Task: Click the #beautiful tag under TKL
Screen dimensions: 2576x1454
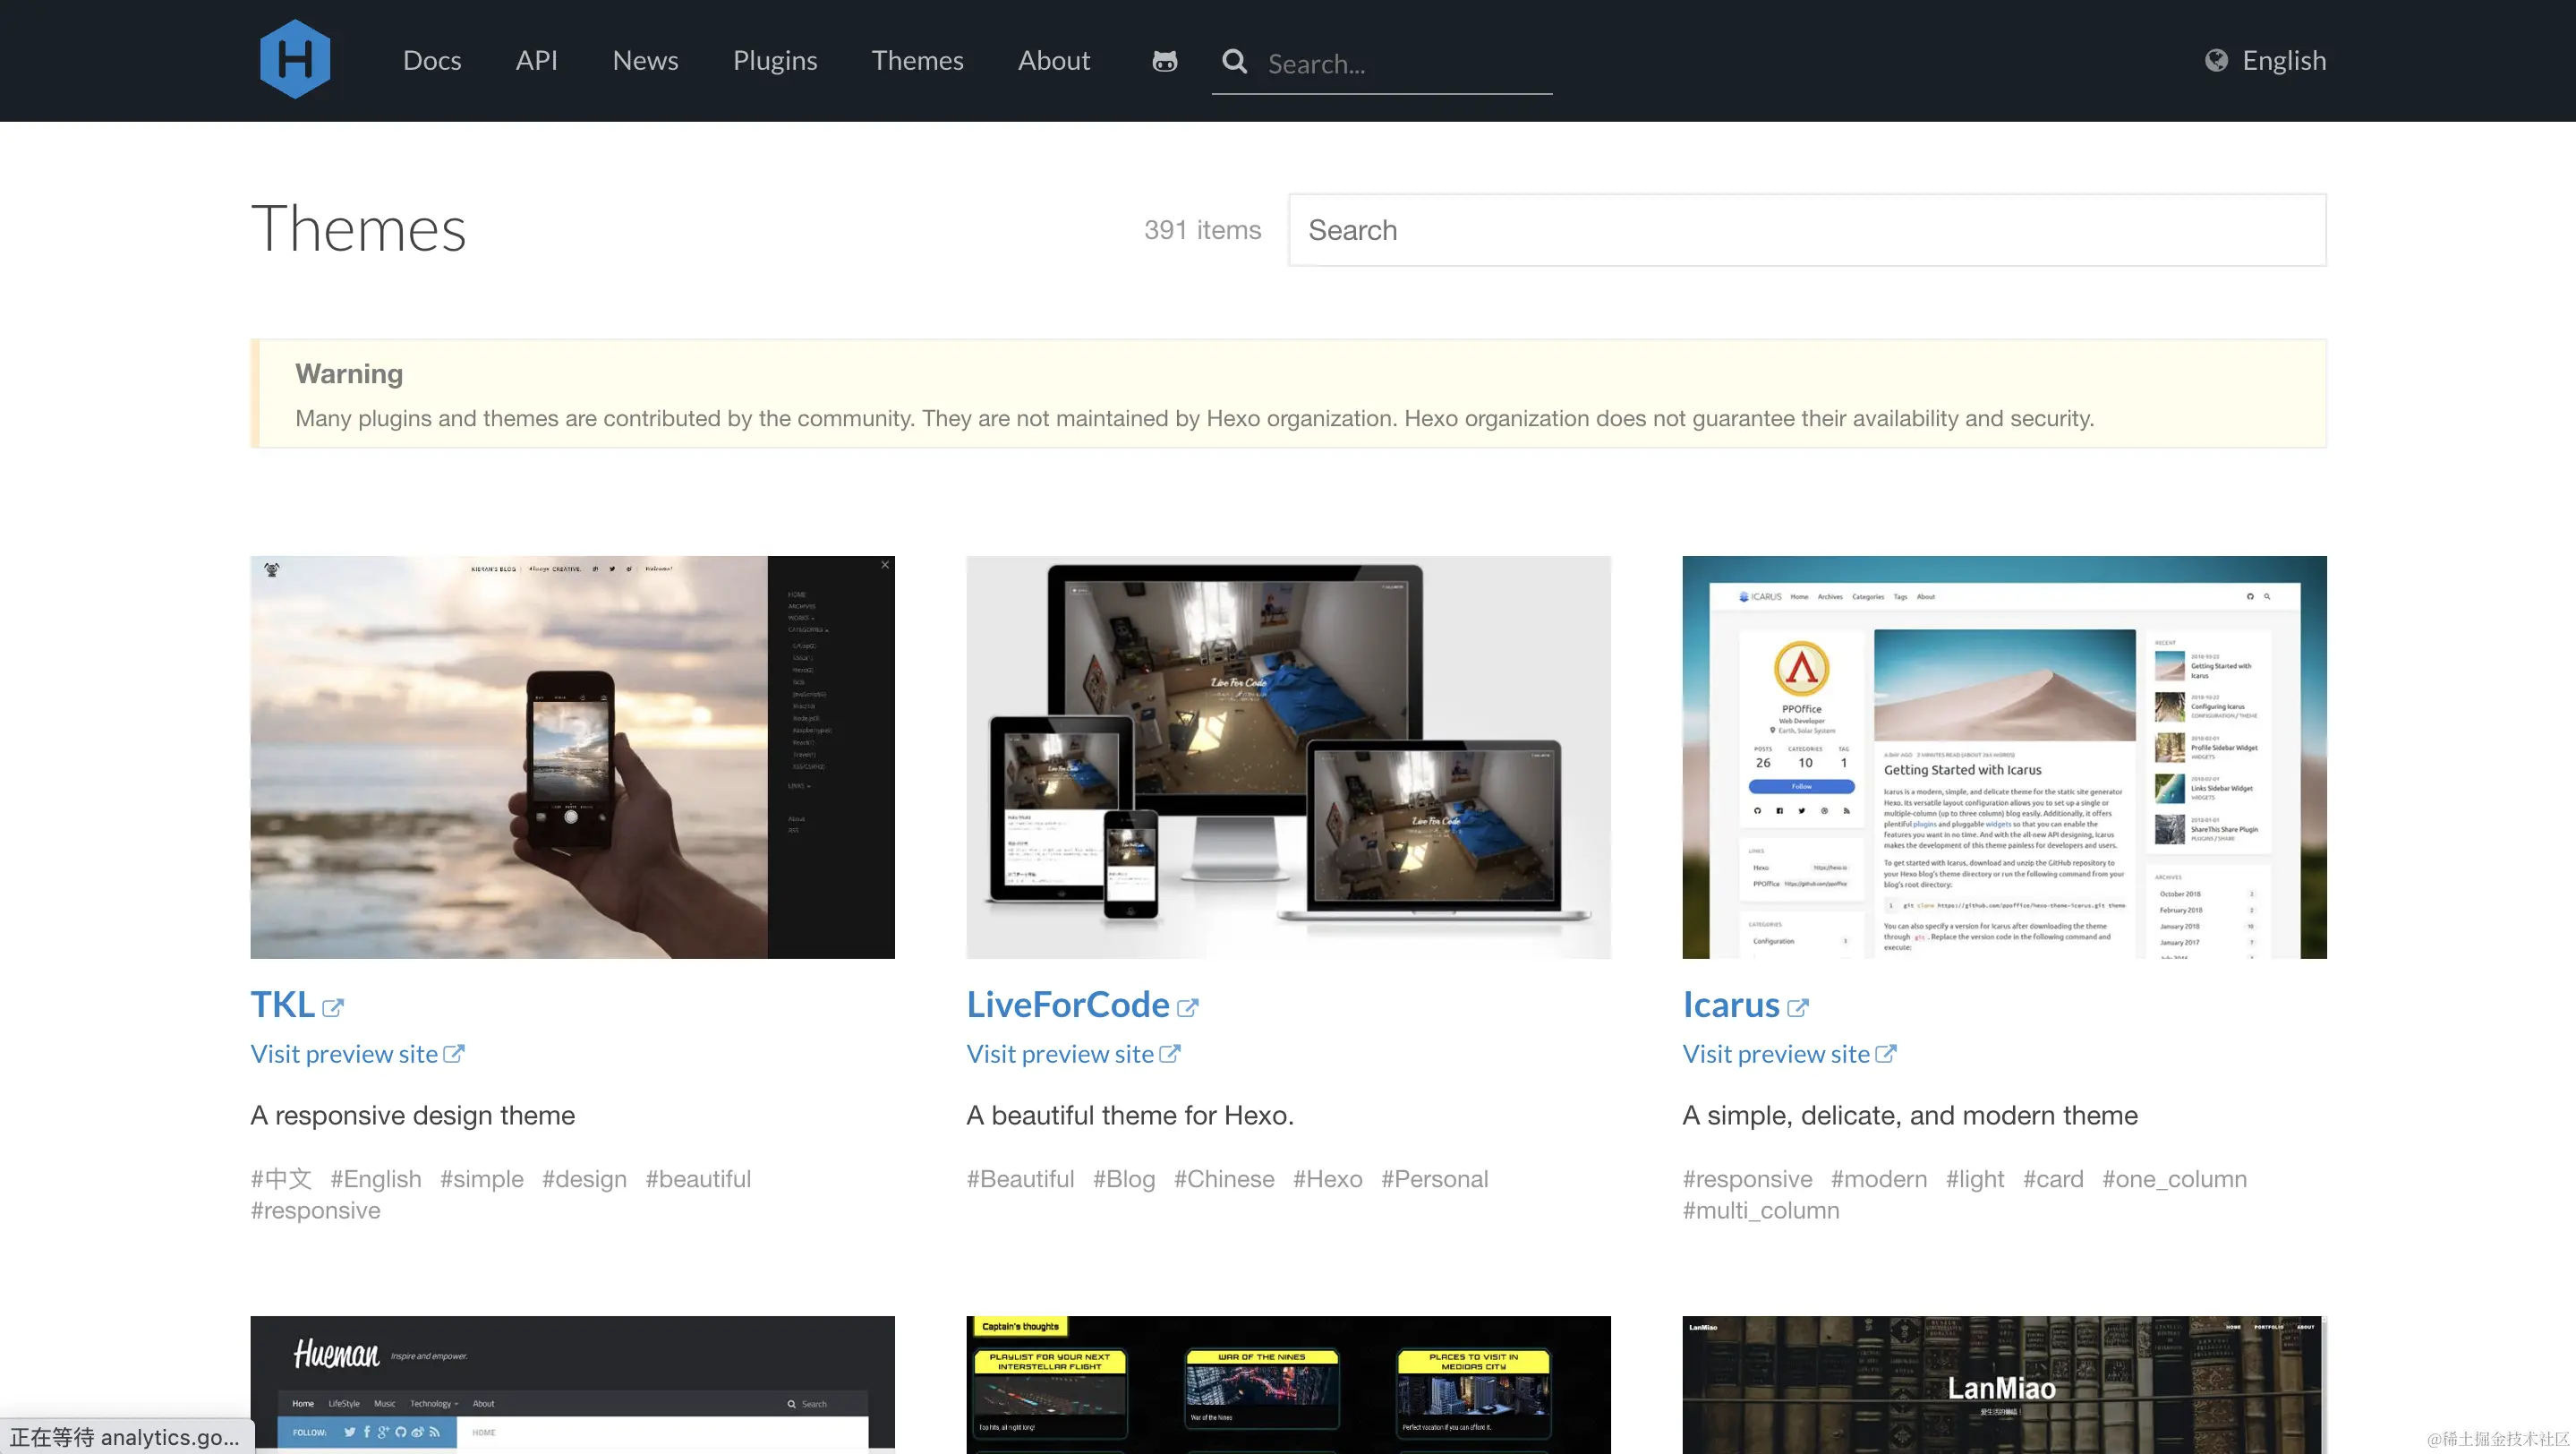Action: coord(698,1179)
